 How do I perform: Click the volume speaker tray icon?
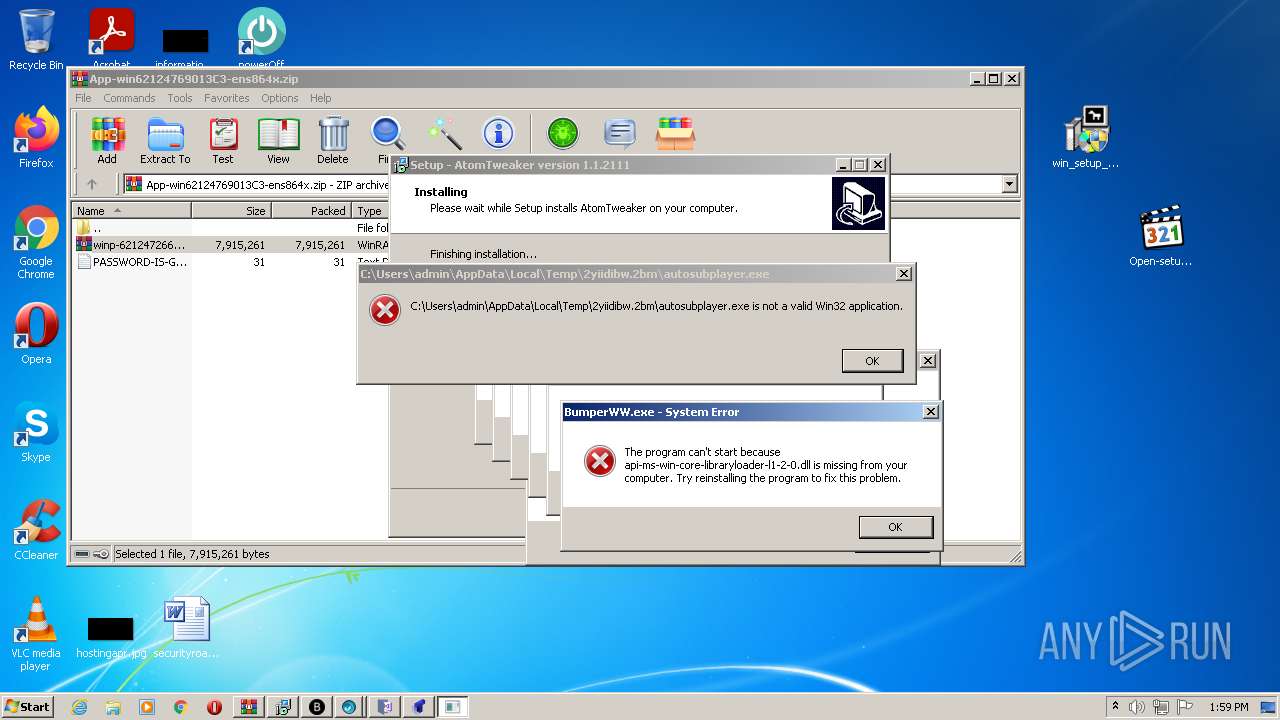[1137, 706]
